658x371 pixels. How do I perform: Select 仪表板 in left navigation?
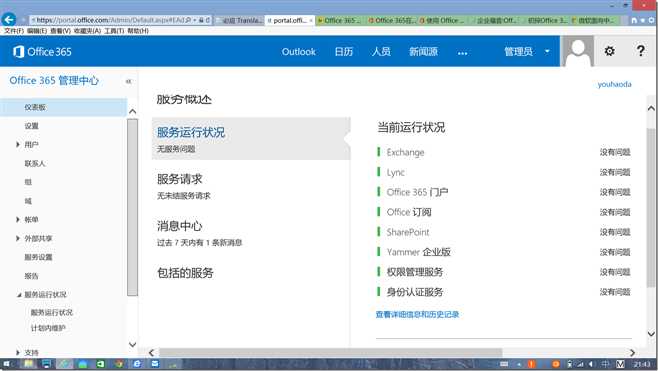pyautogui.click(x=63, y=107)
